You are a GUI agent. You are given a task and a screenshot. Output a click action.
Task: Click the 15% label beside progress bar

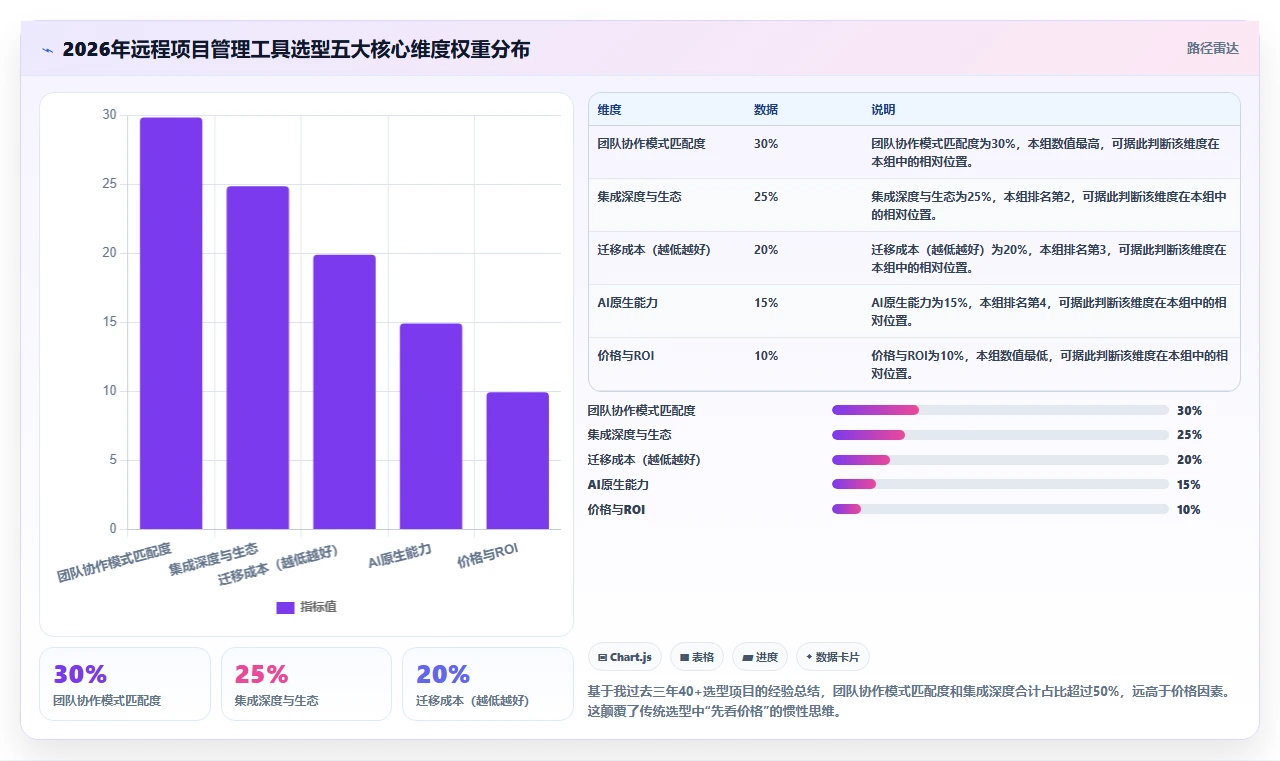[x=1189, y=485]
